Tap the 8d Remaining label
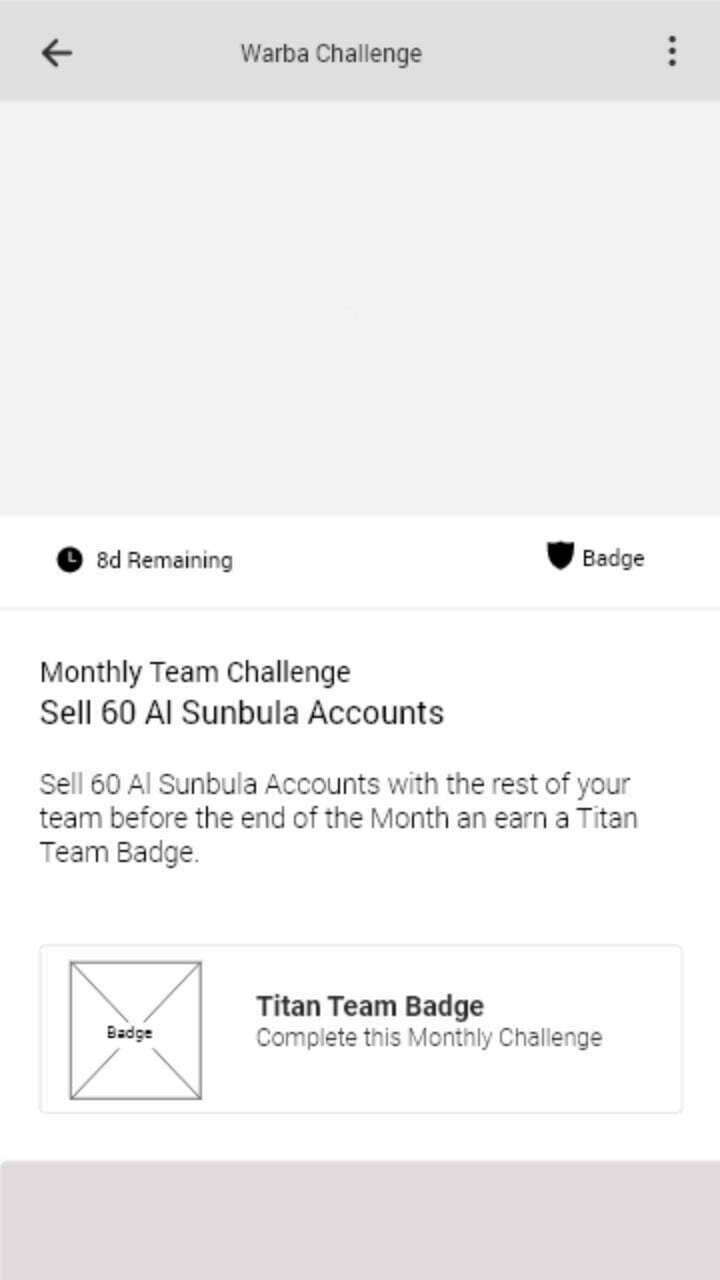This screenshot has width=720, height=1280. point(164,560)
